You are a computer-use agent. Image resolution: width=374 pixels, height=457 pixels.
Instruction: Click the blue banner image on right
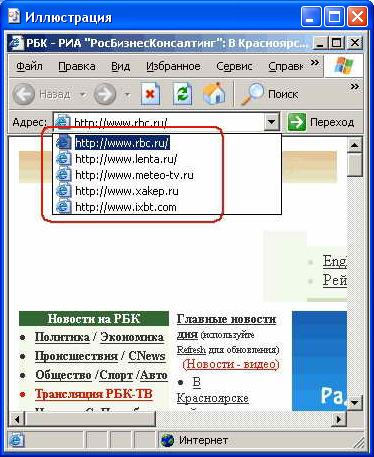(319, 361)
